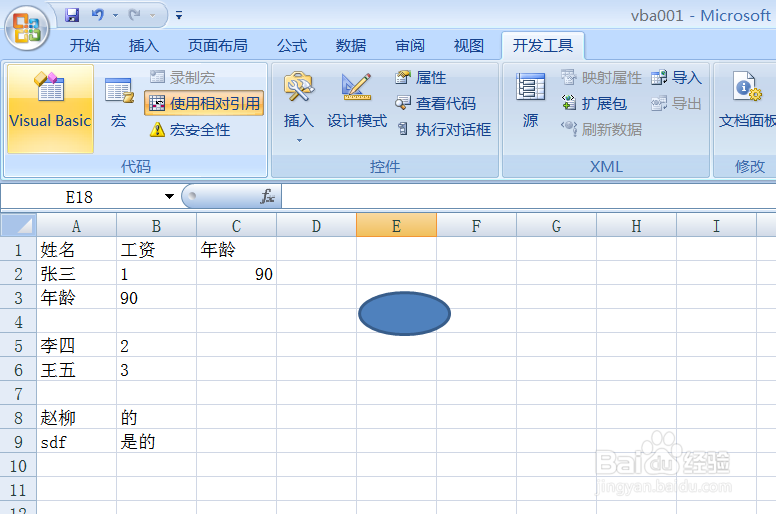Open control Properties (属性)
The width and height of the screenshot is (776, 514).
coord(421,77)
